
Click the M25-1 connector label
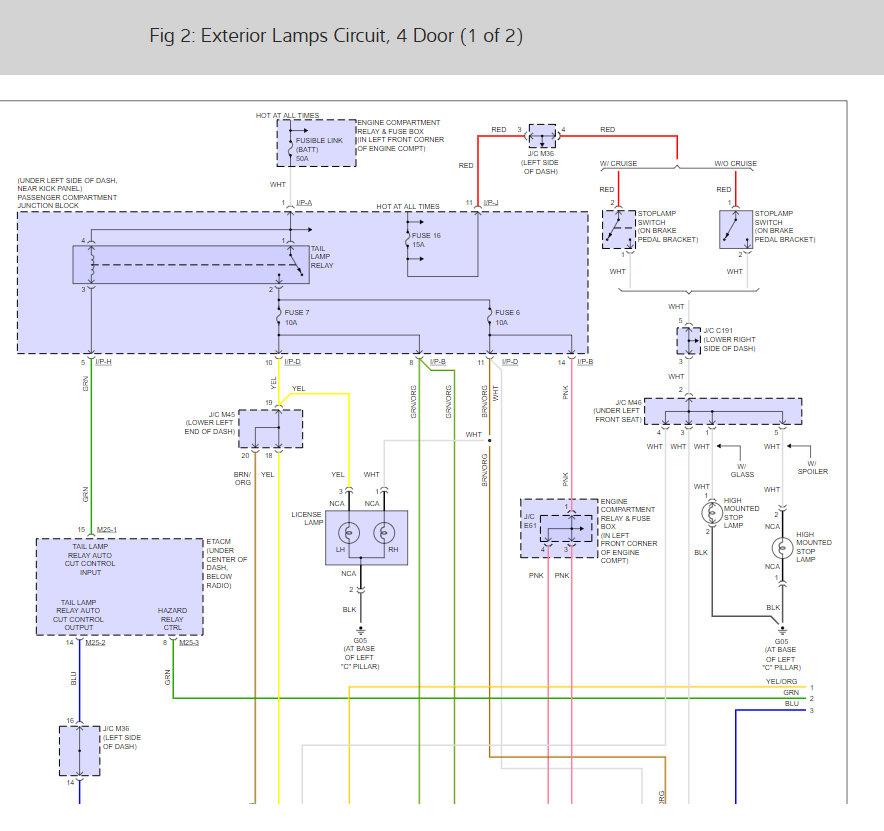point(107,529)
